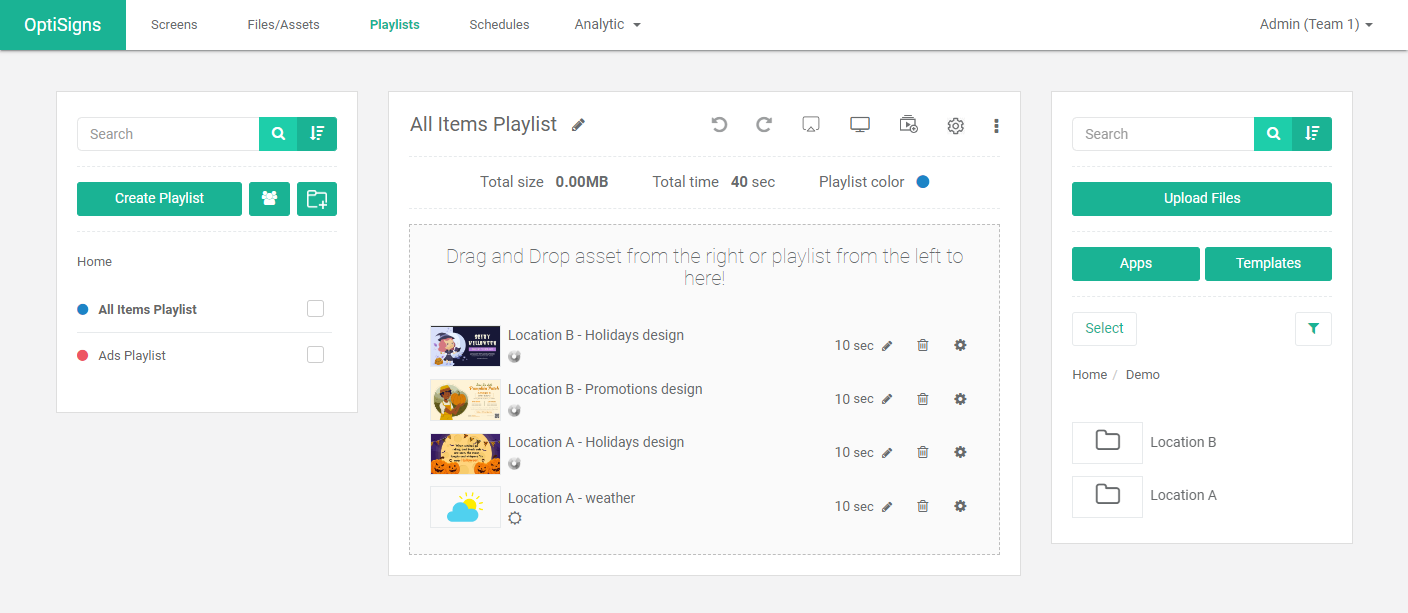Click the push to screen monitor icon

point(860,125)
